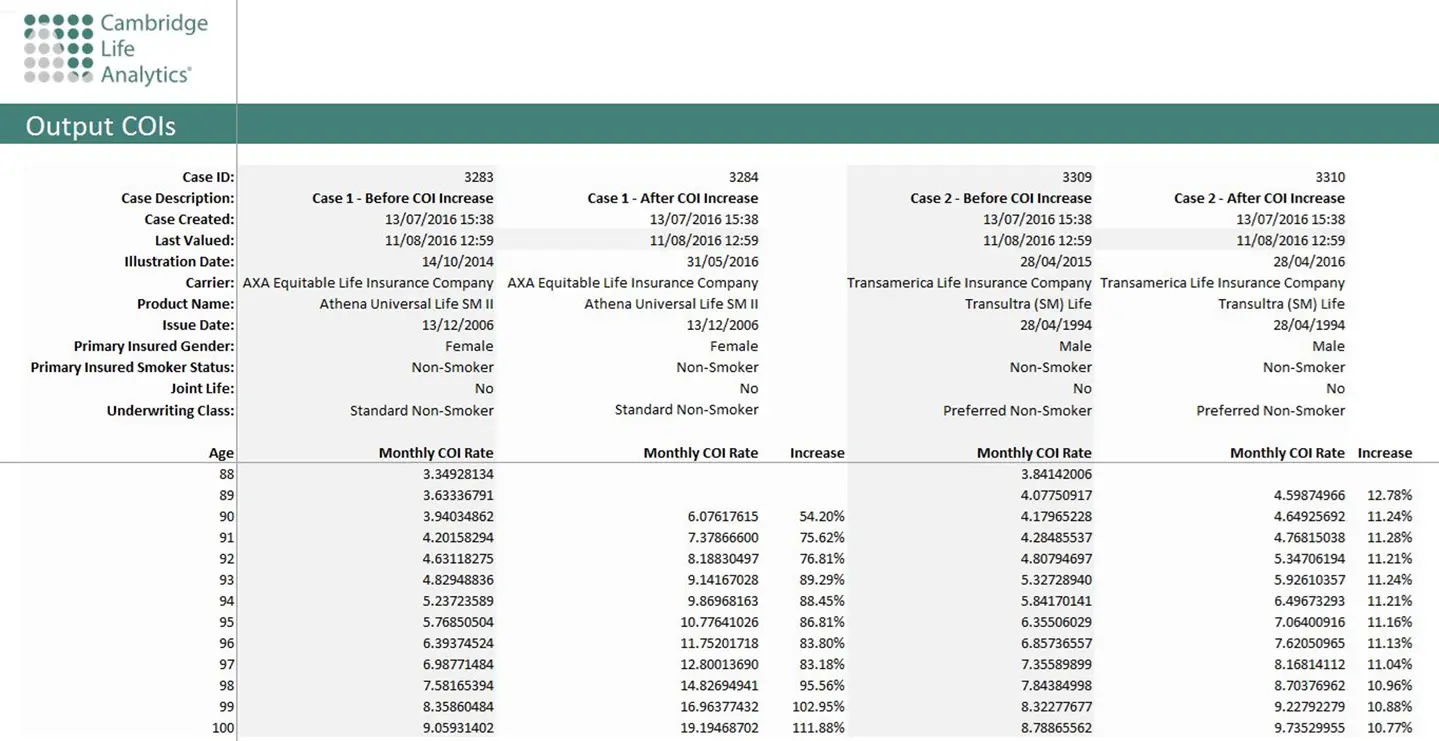Select increase value 89.29%

pyautogui.click(x=822, y=580)
